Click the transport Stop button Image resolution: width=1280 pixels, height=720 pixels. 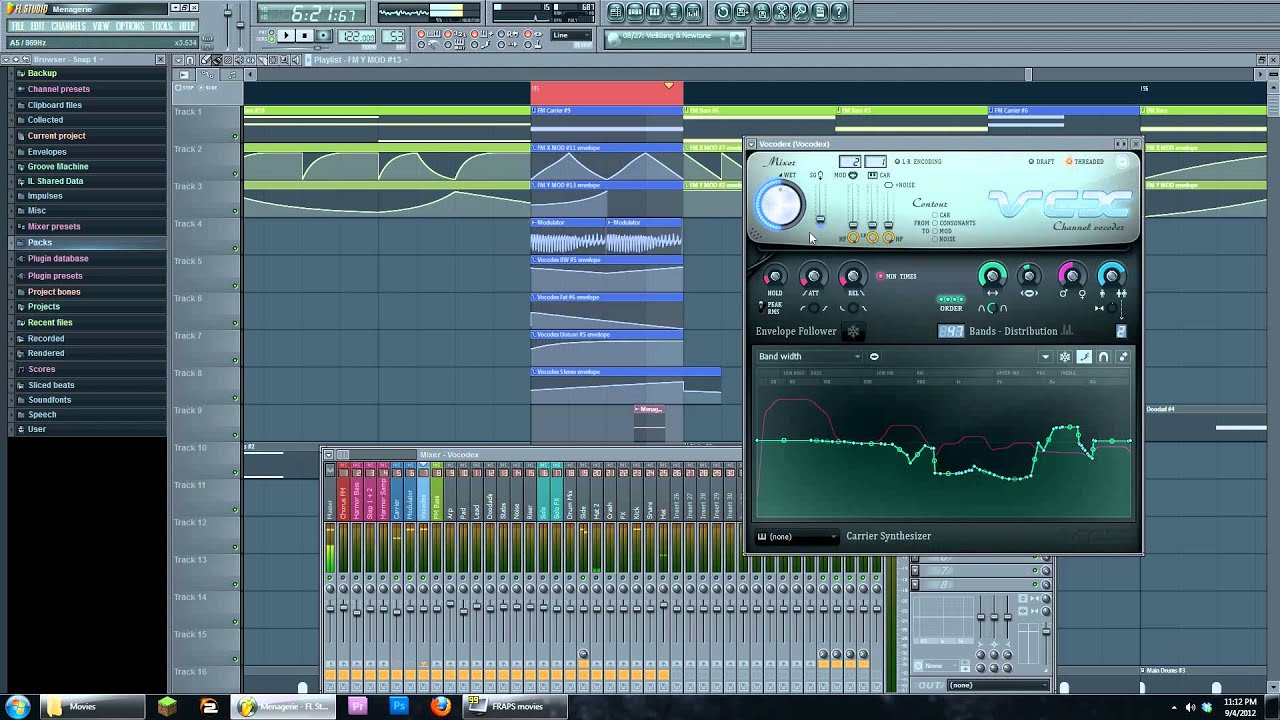pyautogui.click(x=304, y=36)
